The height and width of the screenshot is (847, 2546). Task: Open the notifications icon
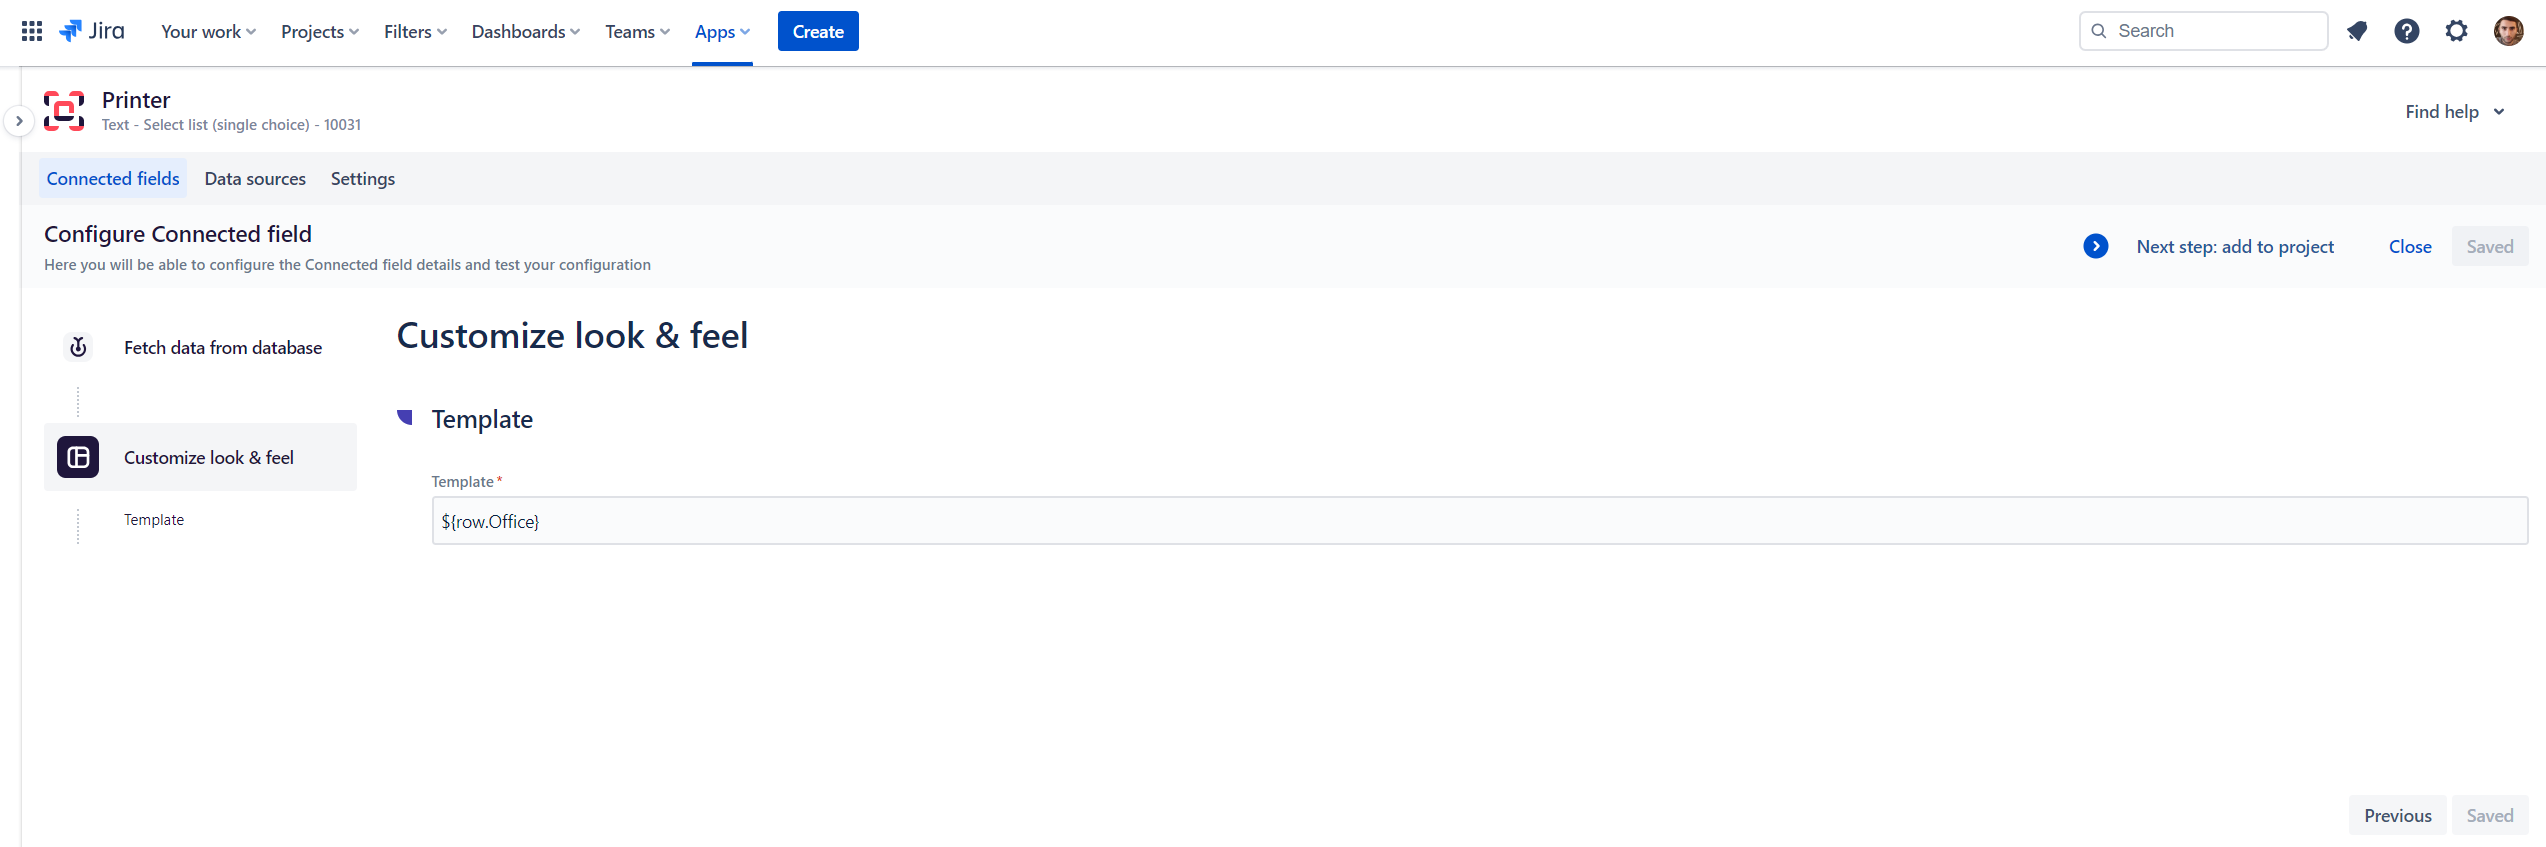click(x=2357, y=31)
